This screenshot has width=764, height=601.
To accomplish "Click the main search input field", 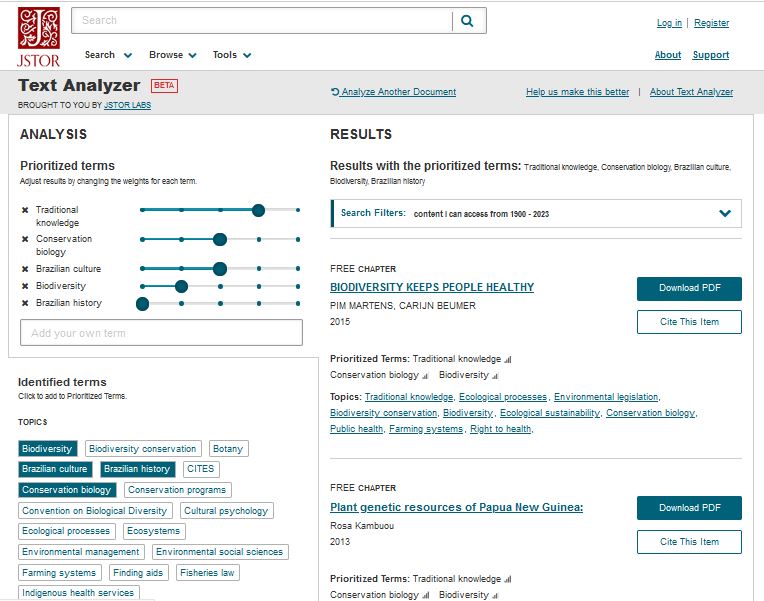I will tap(262, 20).
